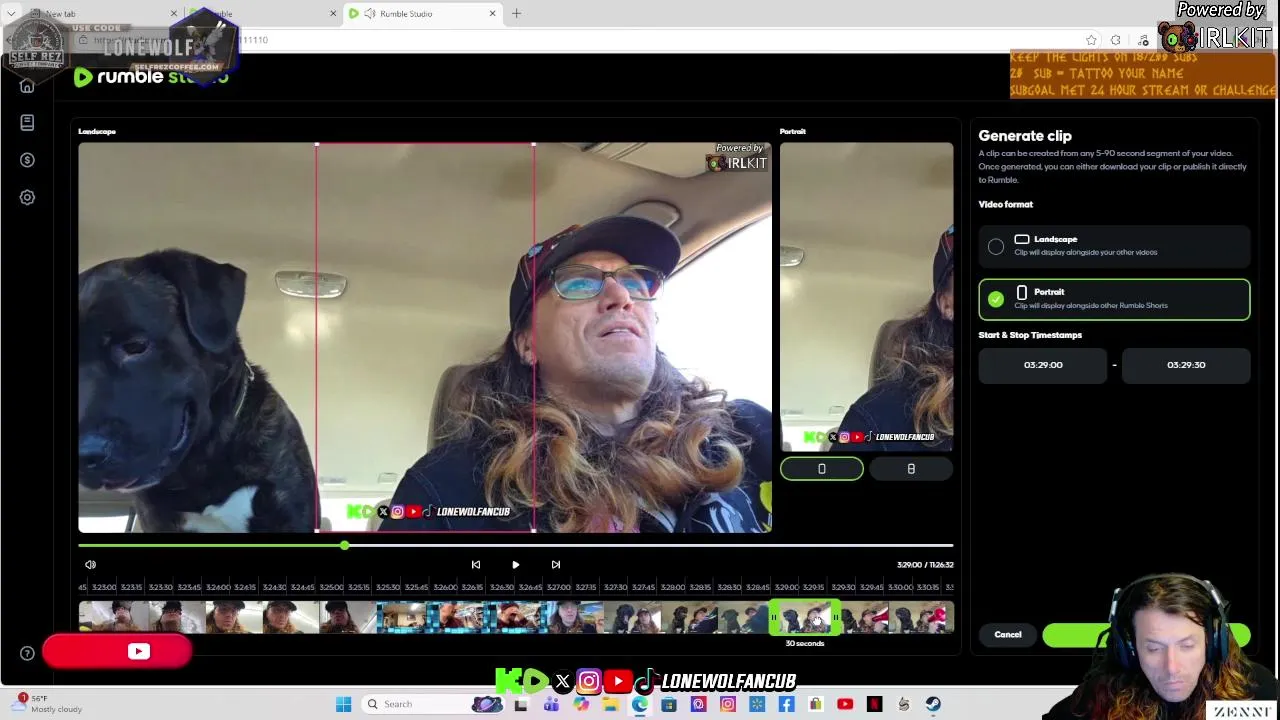The image size is (1280, 720).
Task: Open Home in Rumble Studio sidebar
Action: click(27, 86)
